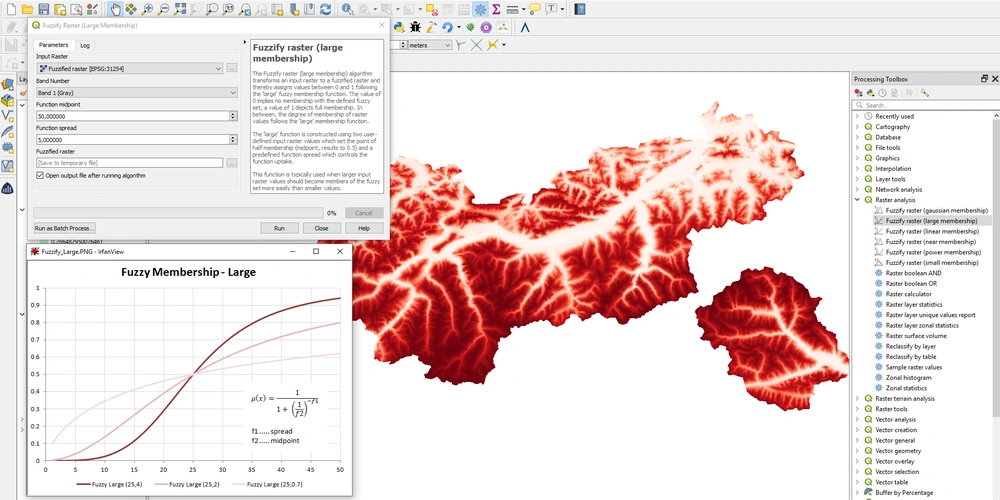Switch to the Parameters tab
1000x500 pixels.
54,45
